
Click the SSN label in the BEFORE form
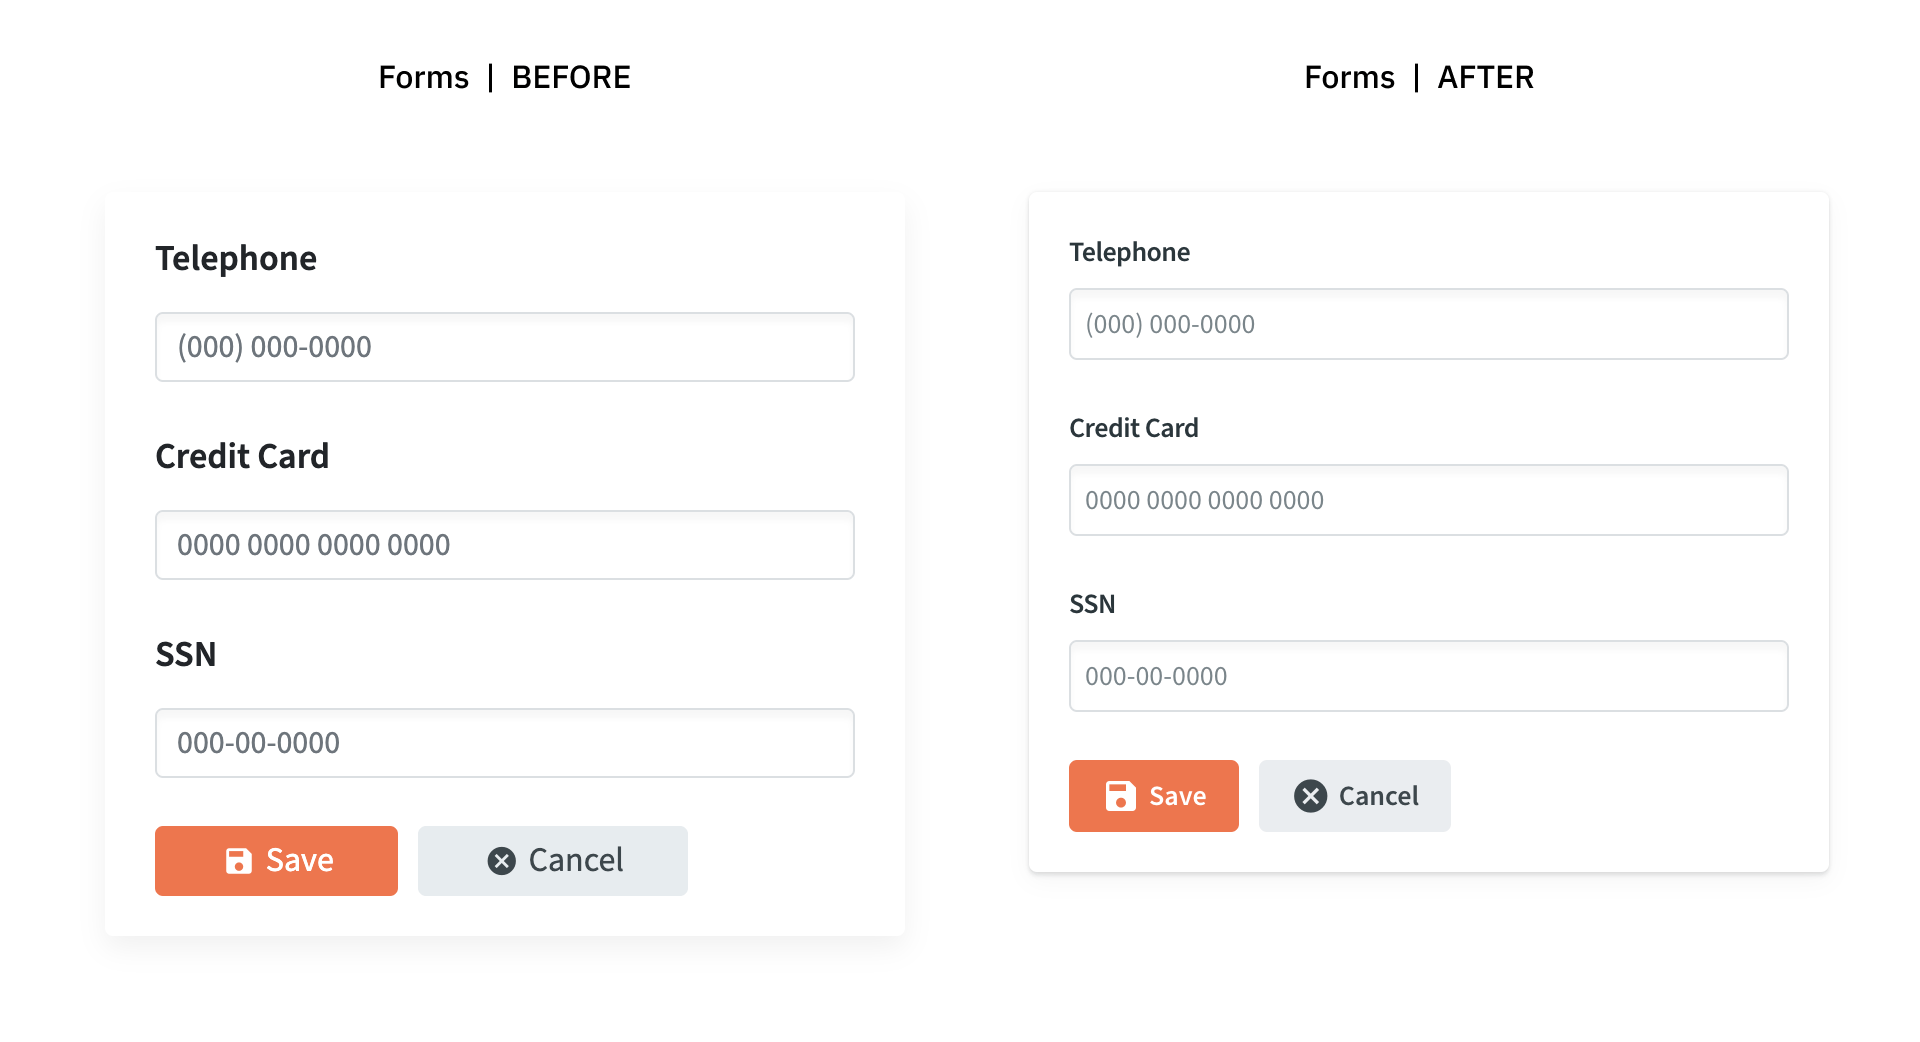click(186, 654)
